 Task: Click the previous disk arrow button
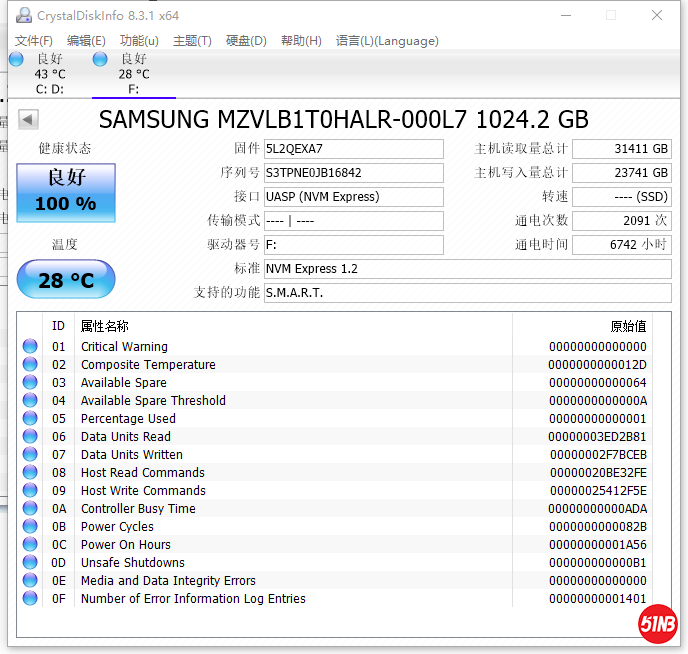[x=28, y=120]
